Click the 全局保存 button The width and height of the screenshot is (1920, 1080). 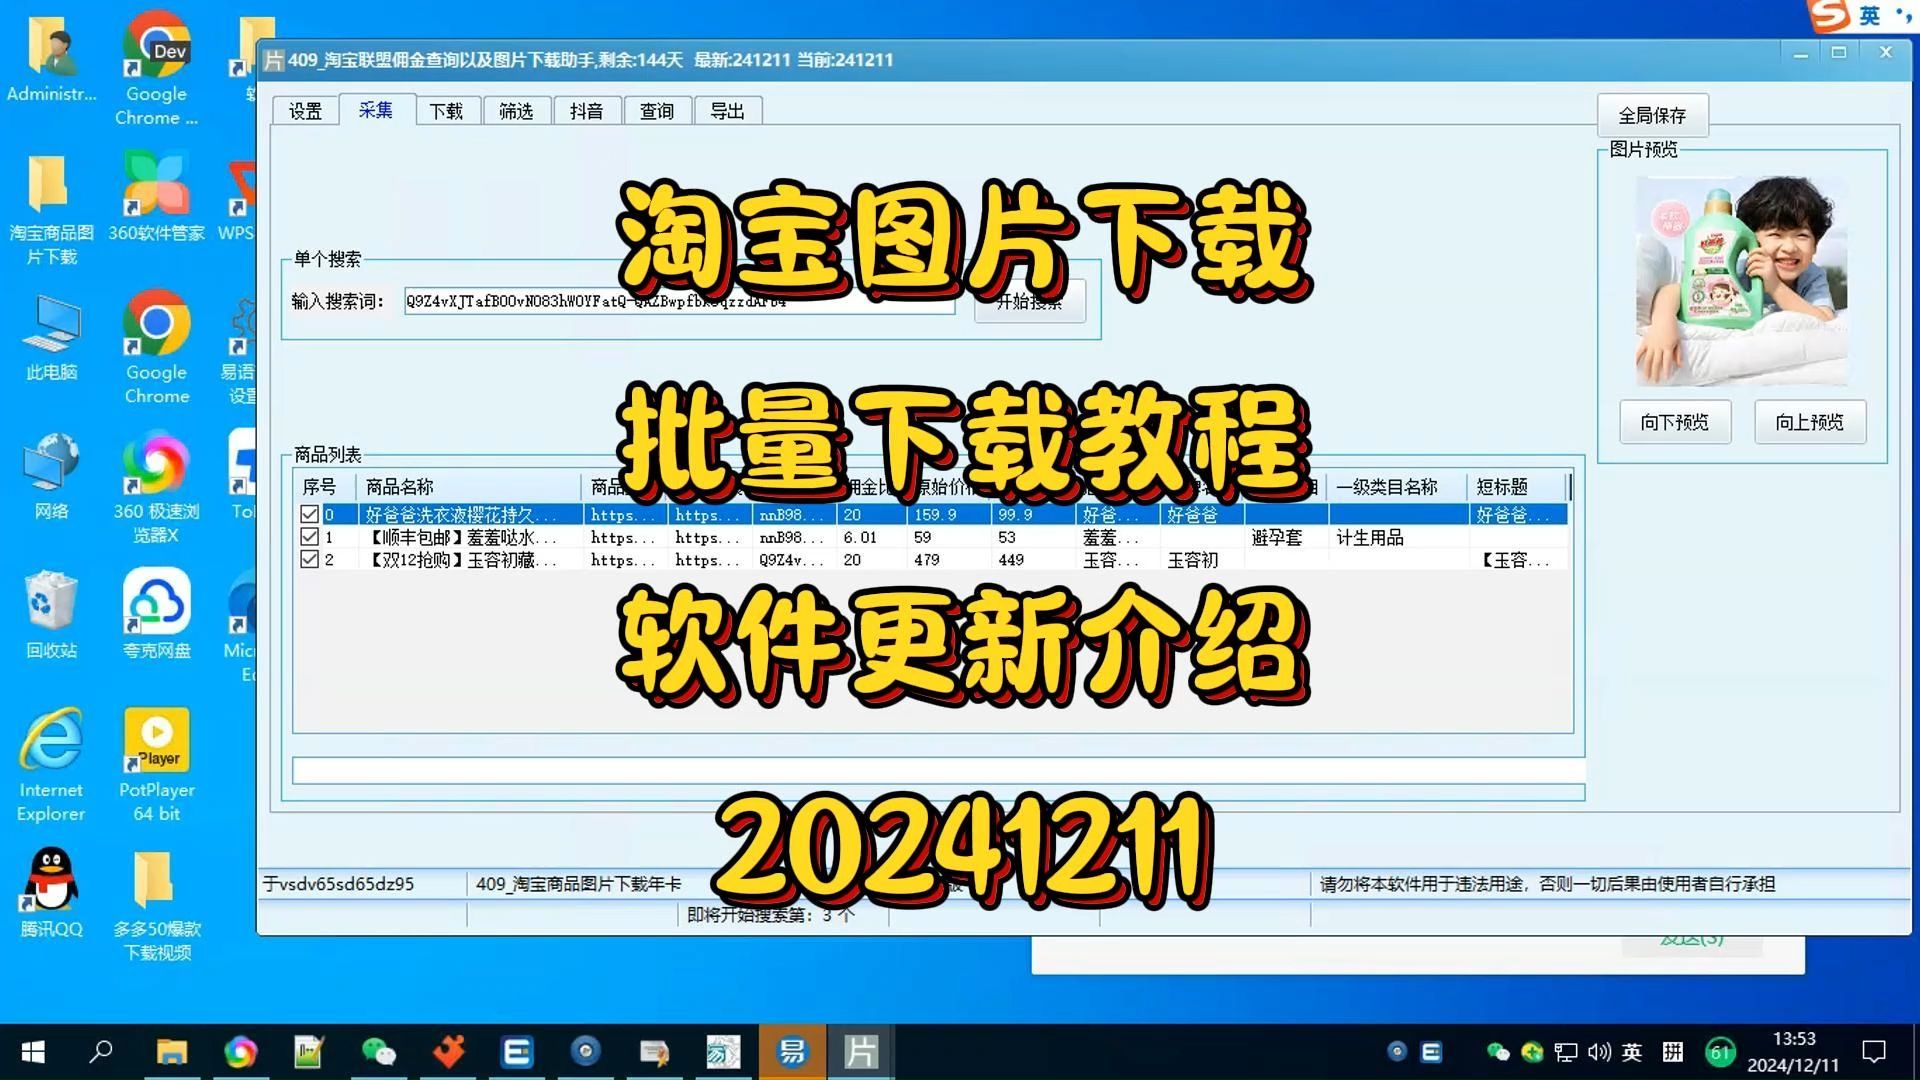click(1652, 115)
